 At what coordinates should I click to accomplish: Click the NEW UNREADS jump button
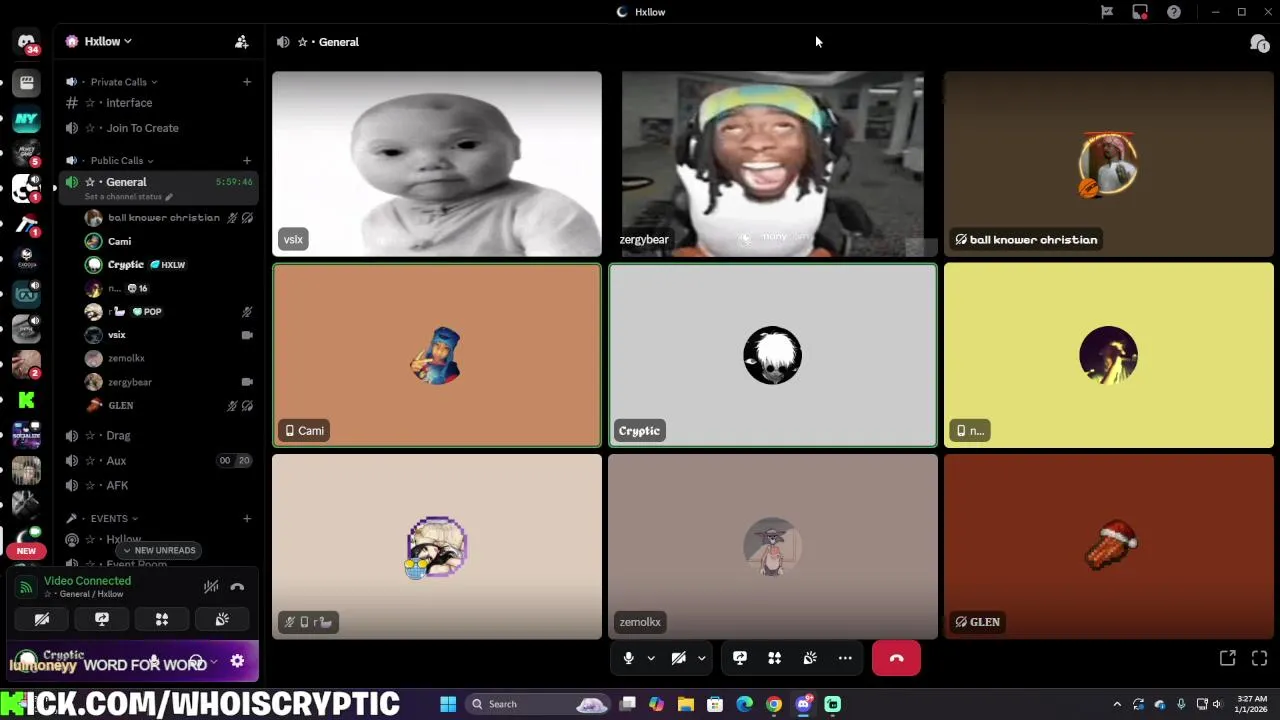click(x=159, y=550)
